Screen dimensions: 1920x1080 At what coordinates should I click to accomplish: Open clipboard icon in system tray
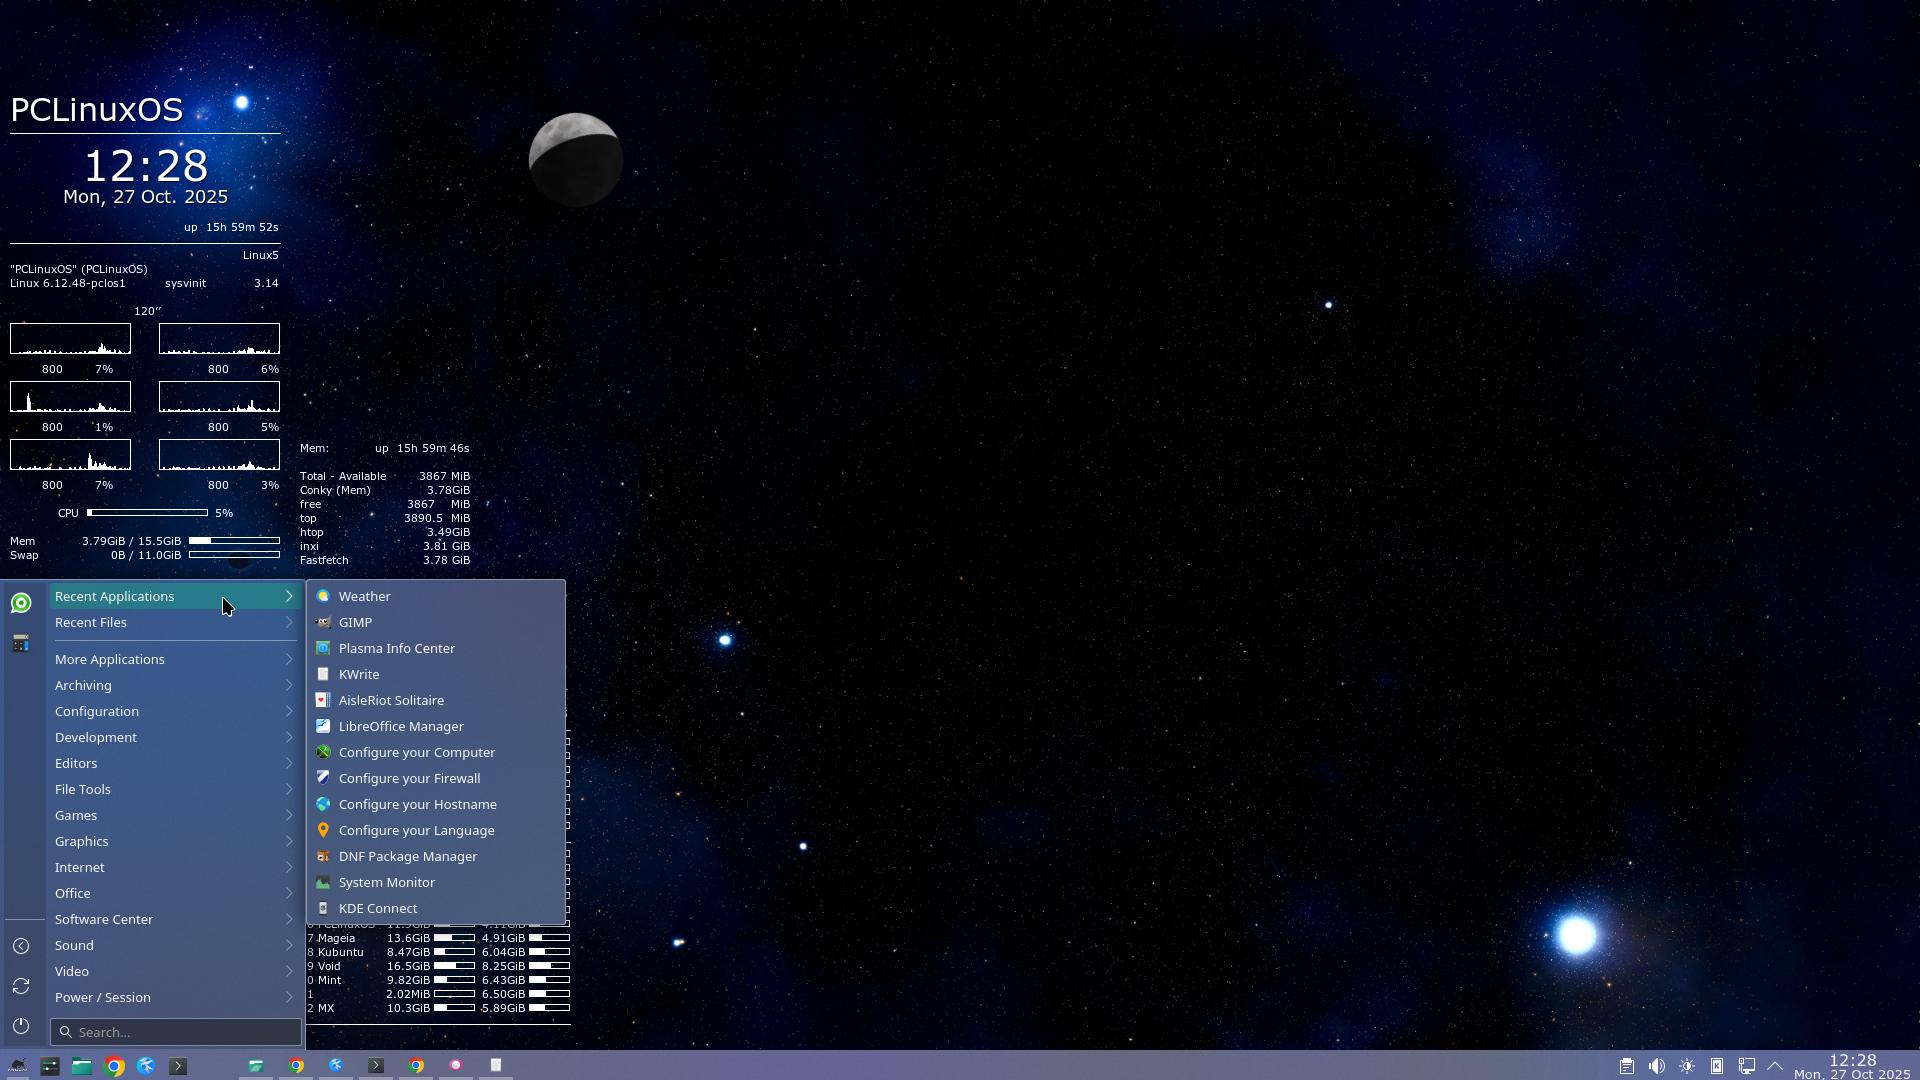click(1627, 1066)
